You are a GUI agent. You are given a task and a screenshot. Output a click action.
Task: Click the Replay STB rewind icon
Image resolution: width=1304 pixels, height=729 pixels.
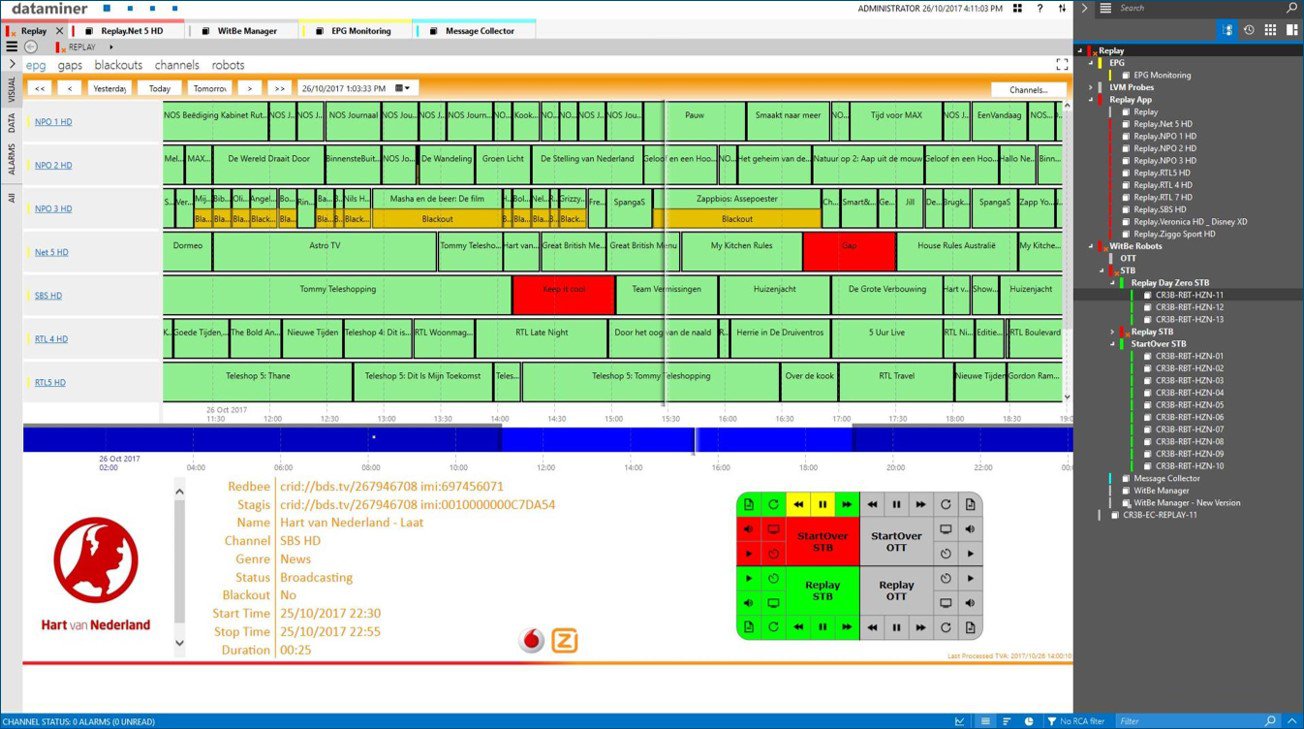798,627
